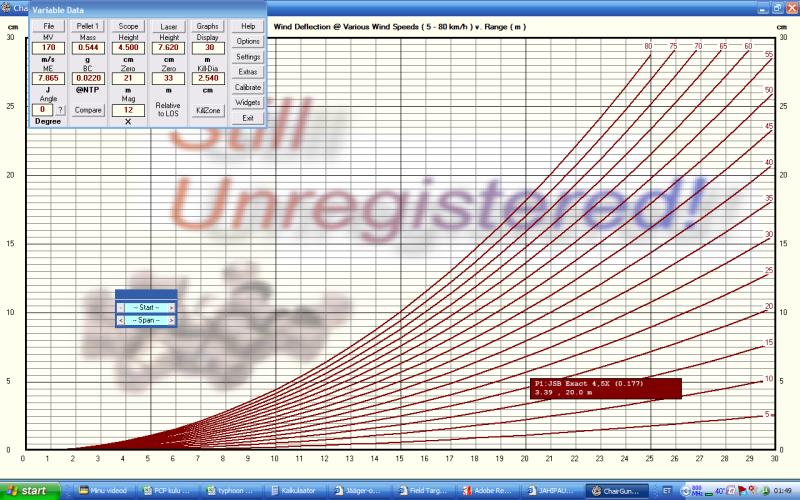800x500 pixels.
Task: Click the KillZone button
Action: [208, 110]
